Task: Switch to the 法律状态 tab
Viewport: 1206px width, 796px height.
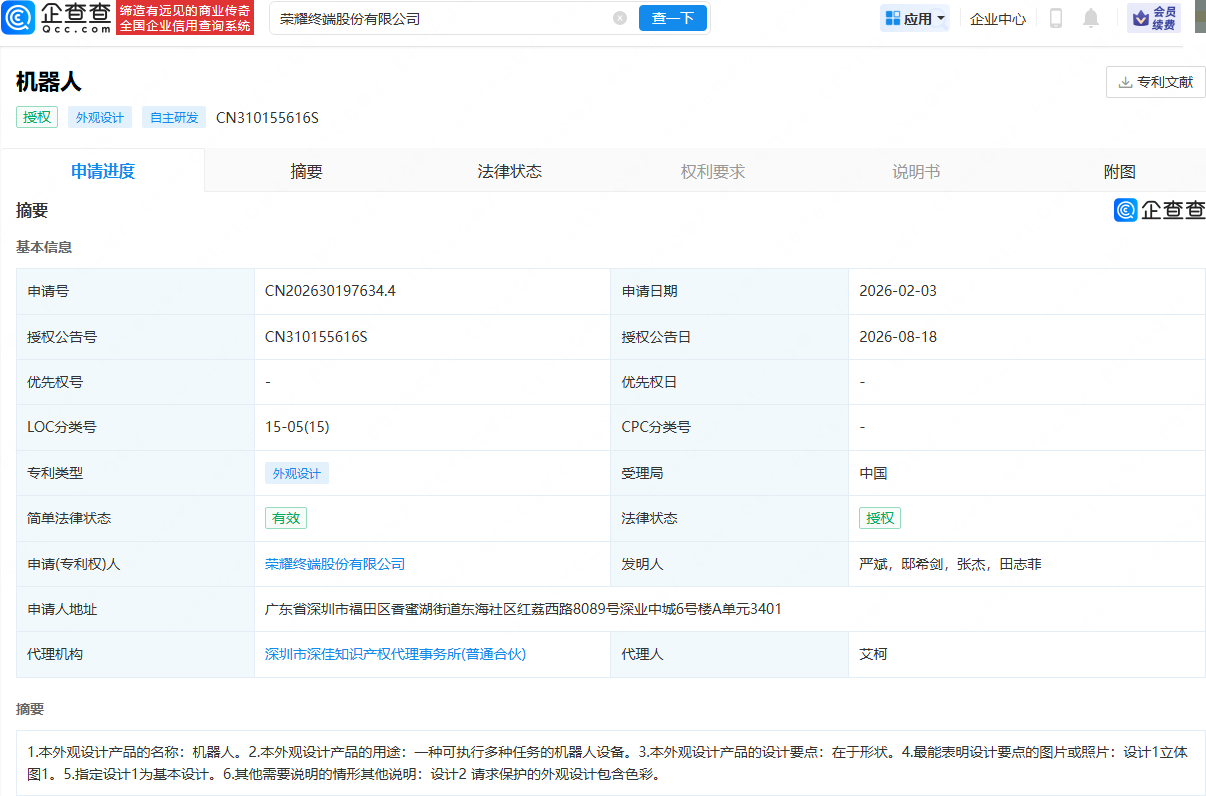Action: tap(510, 171)
